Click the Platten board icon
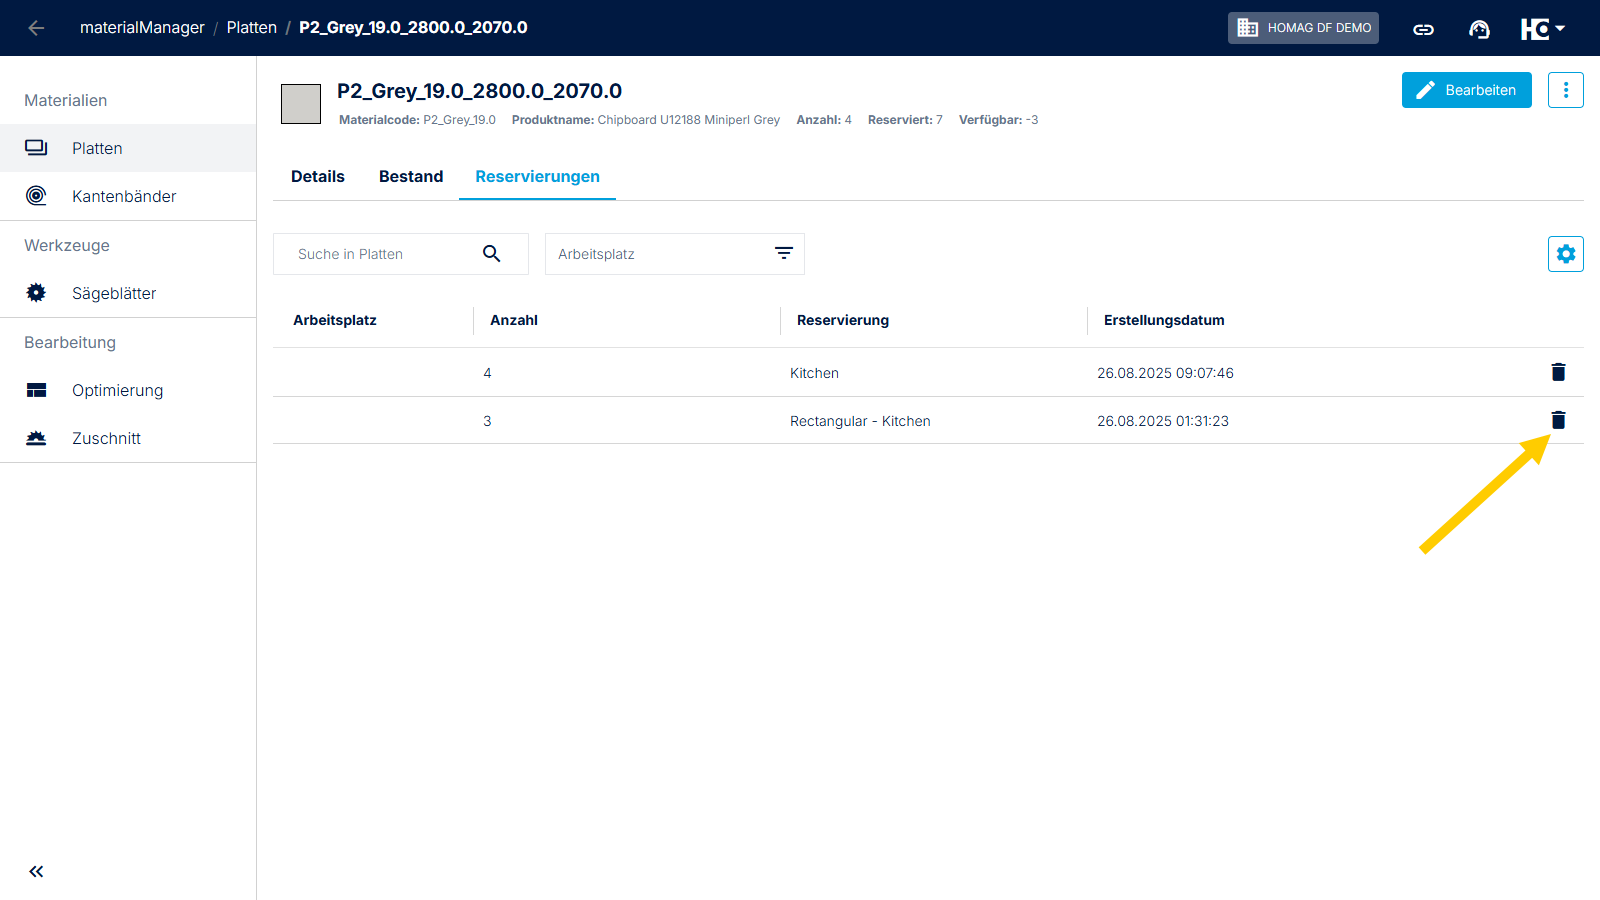Viewport: 1600px width, 900px height. click(36, 148)
